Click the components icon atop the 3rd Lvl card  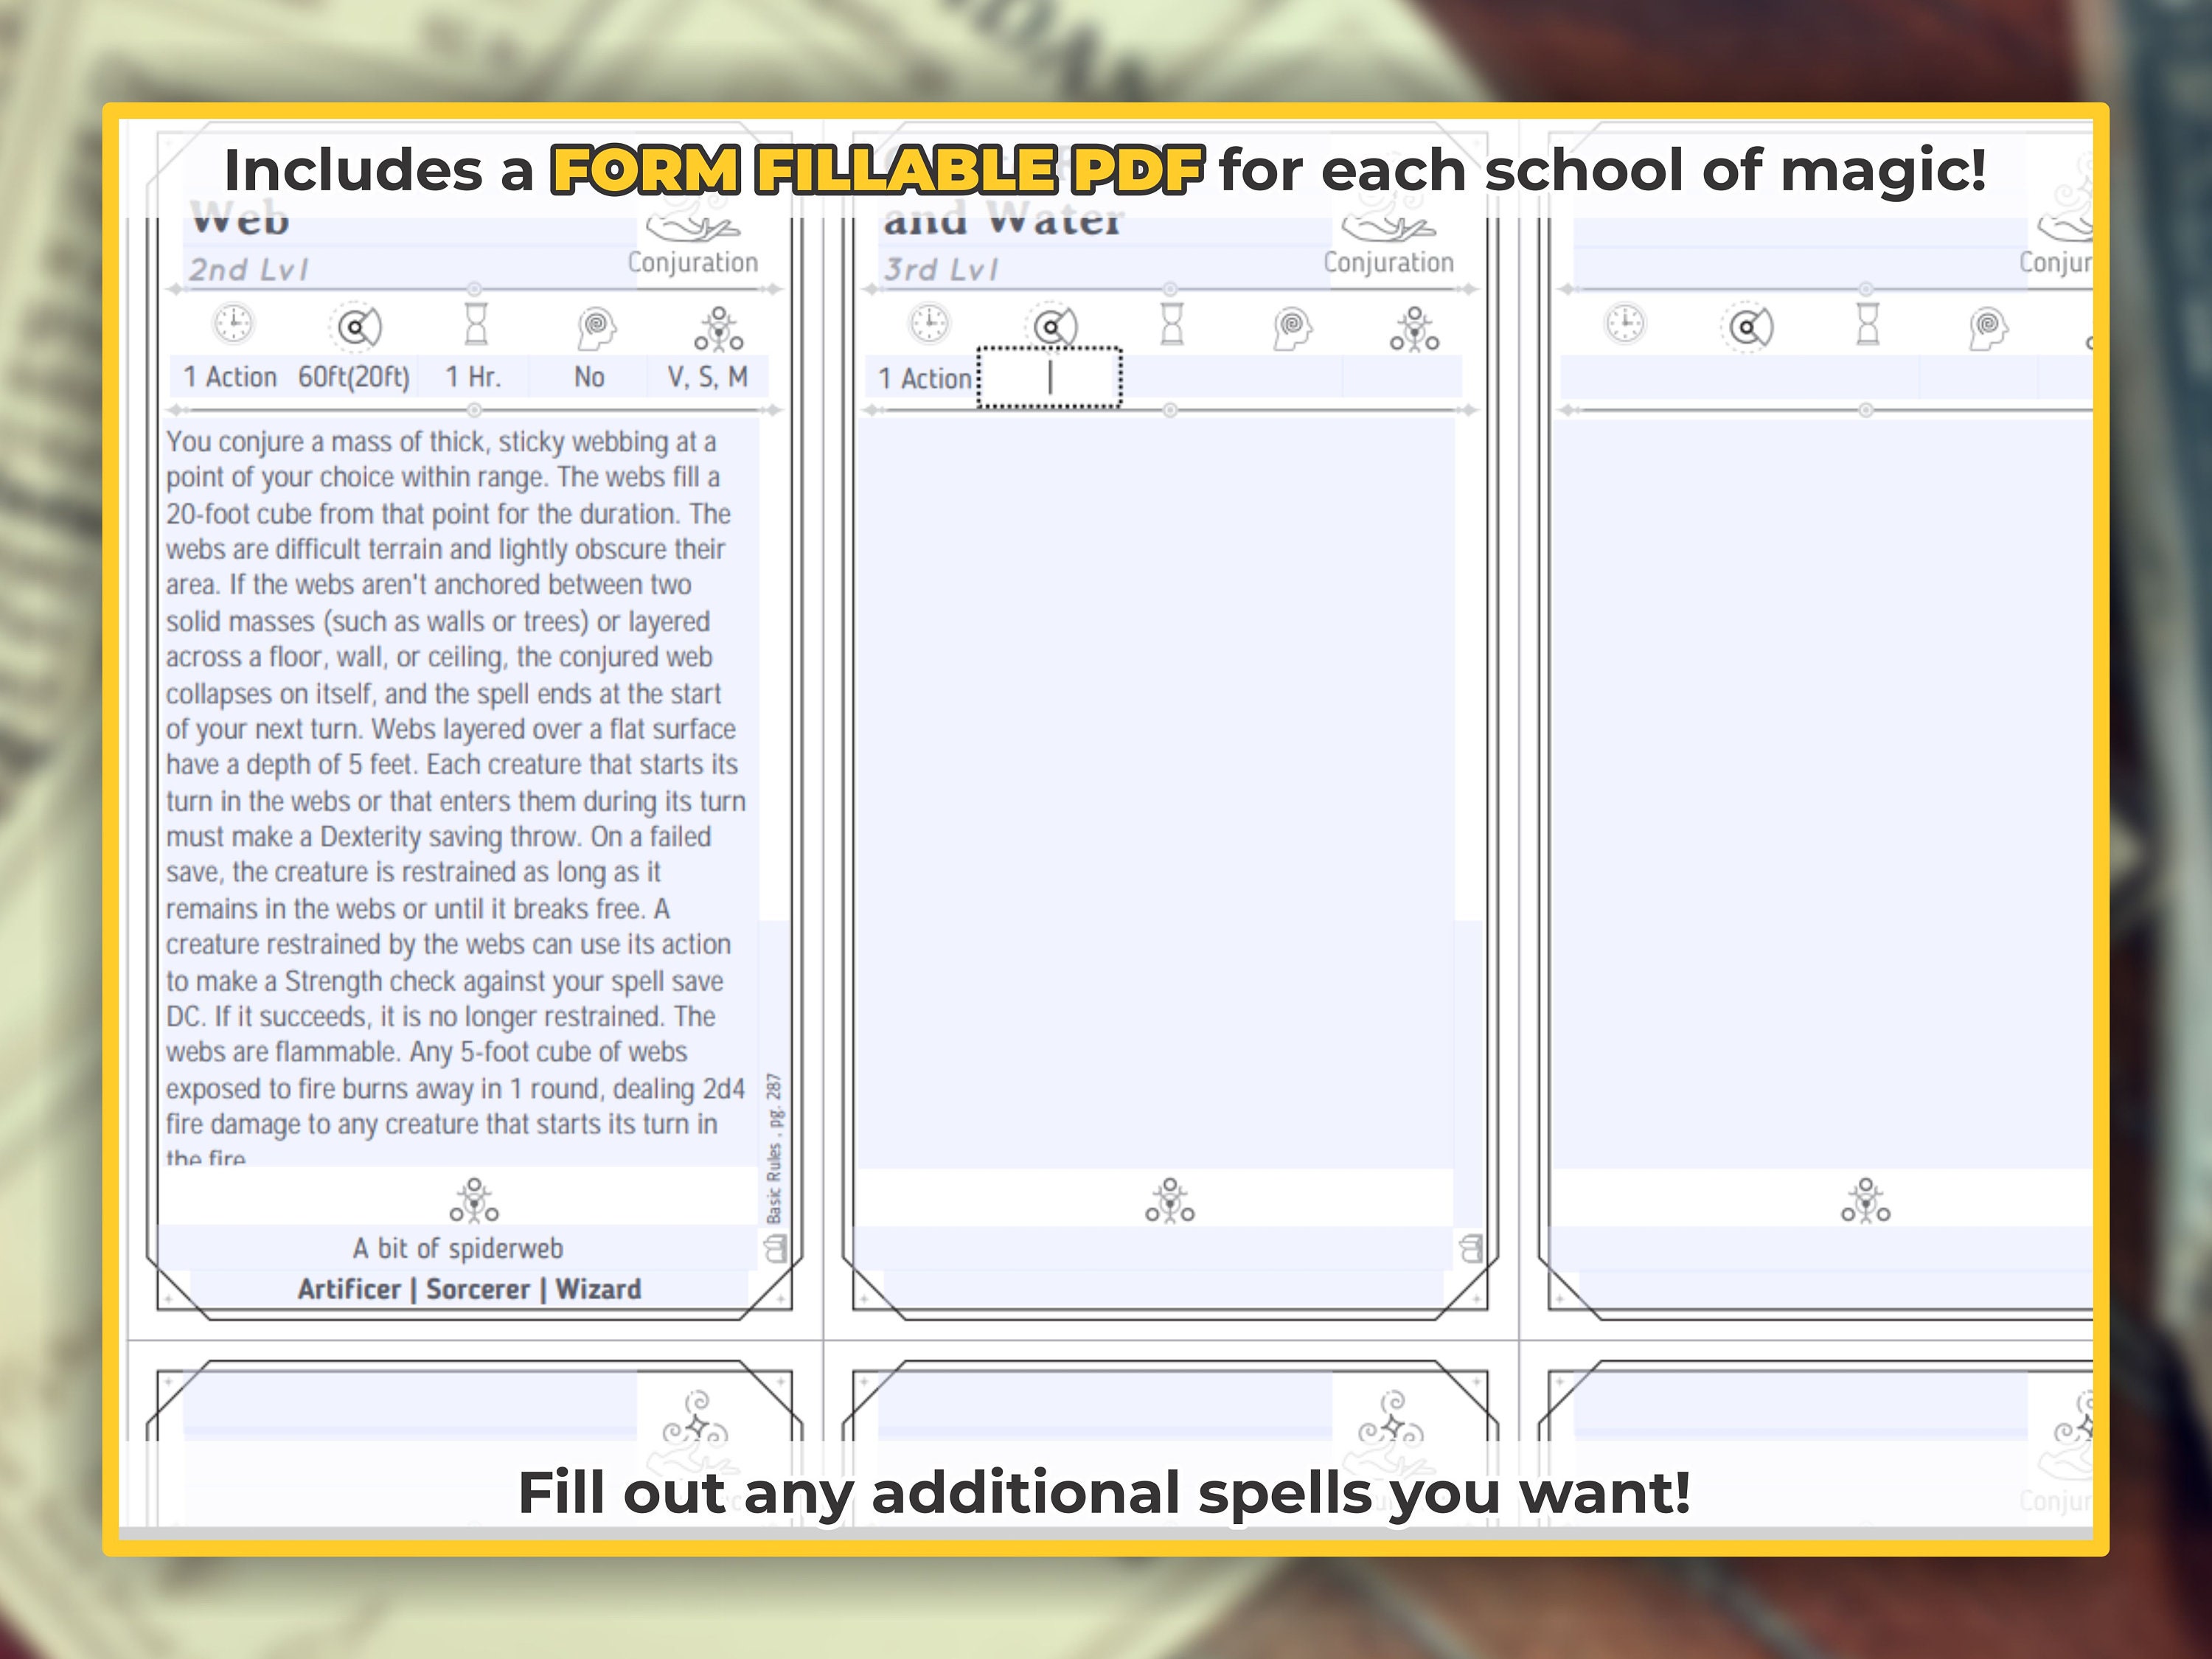[x=1415, y=329]
